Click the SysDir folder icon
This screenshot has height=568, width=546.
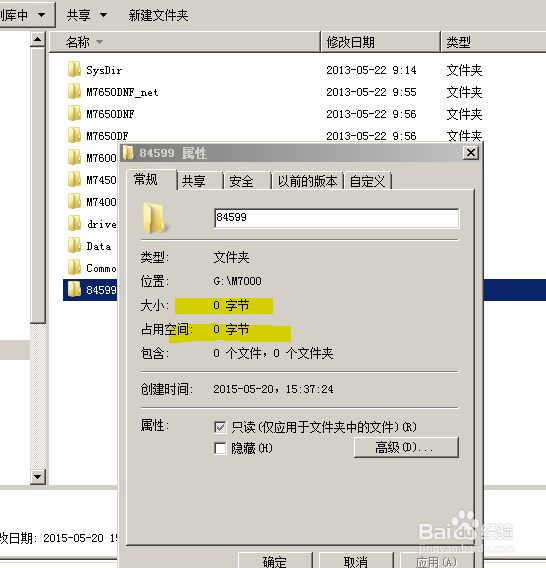(74, 69)
